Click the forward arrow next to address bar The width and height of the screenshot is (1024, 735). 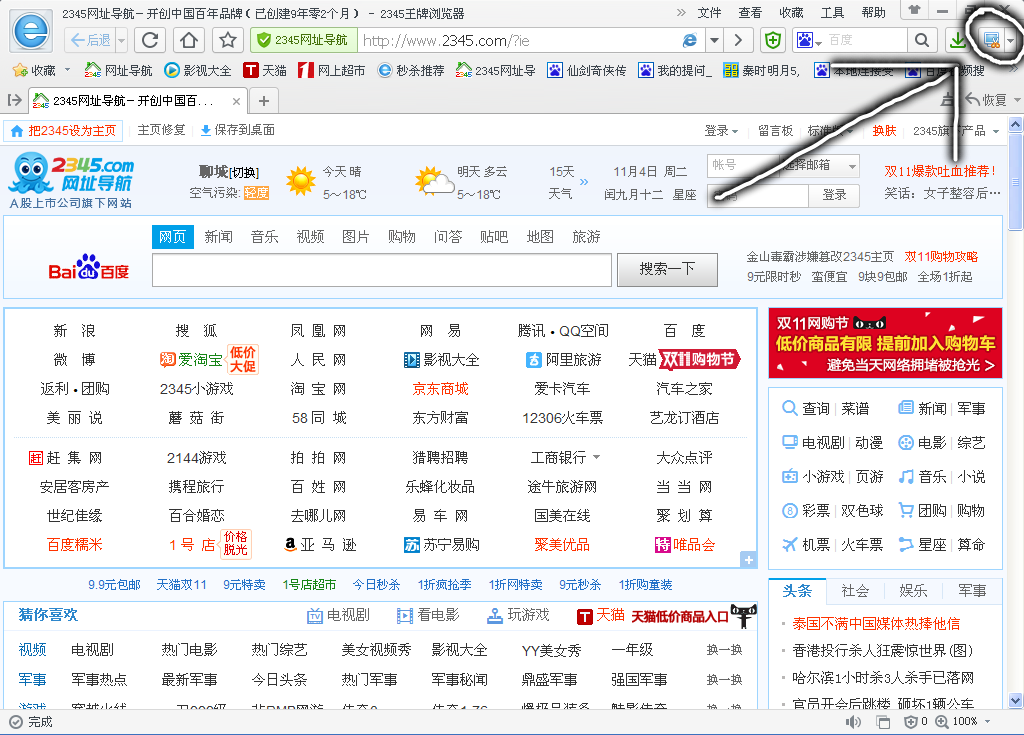point(738,41)
